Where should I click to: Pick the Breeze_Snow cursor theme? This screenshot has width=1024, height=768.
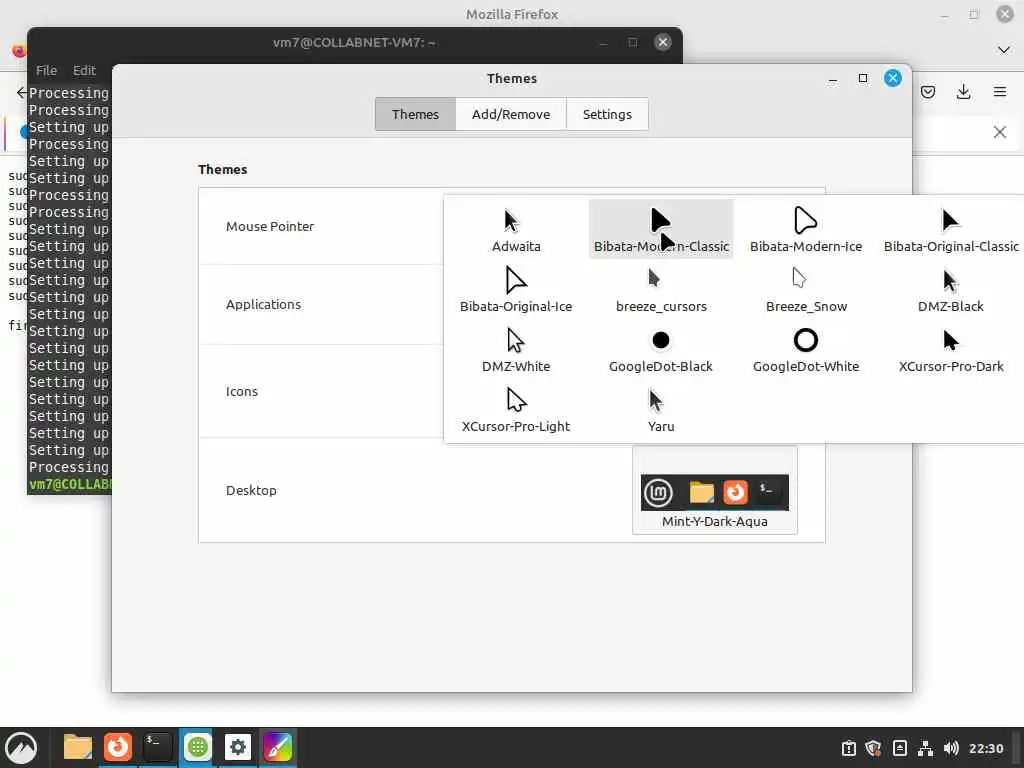tap(806, 290)
